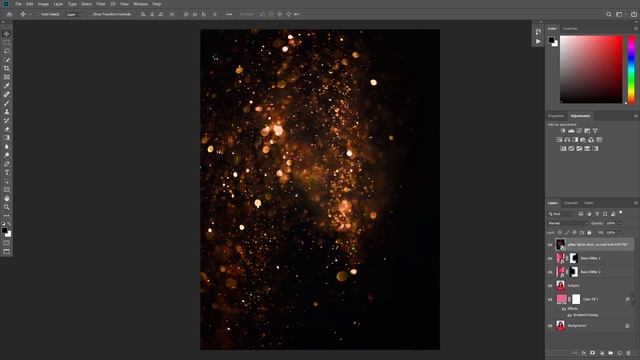Switch to the Channels tab
Image resolution: width=640 pixels, height=360 pixels.
click(571, 203)
